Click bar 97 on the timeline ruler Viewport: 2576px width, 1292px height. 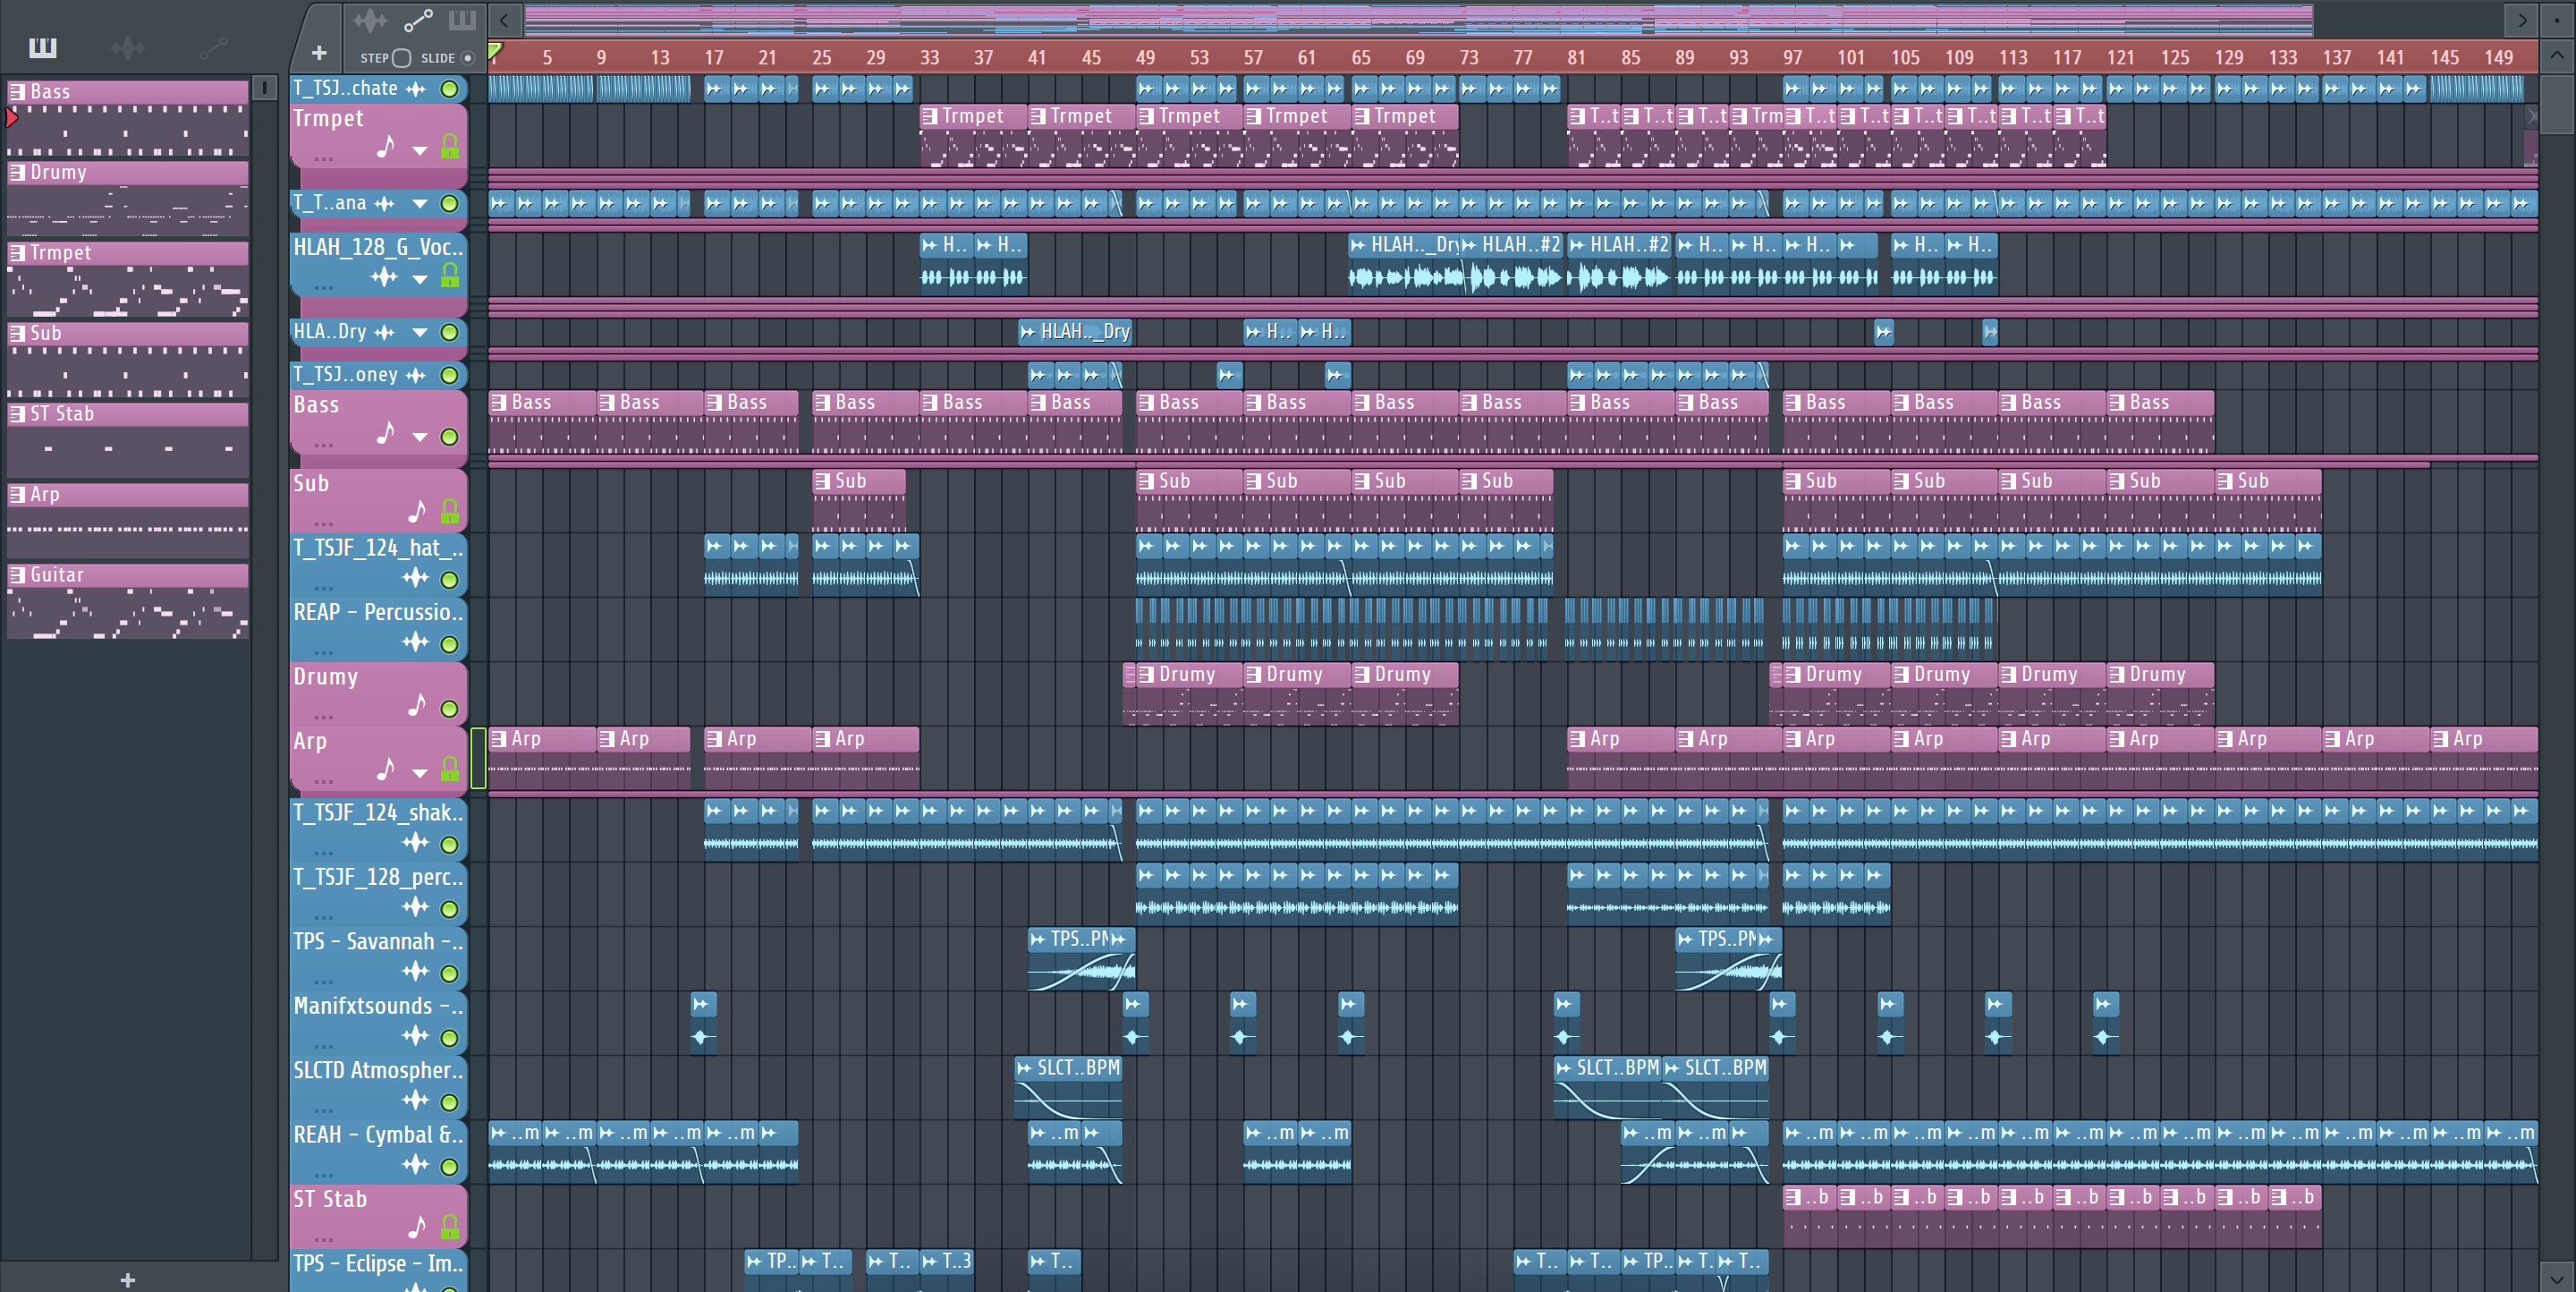pyautogui.click(x=1792, y=57)
